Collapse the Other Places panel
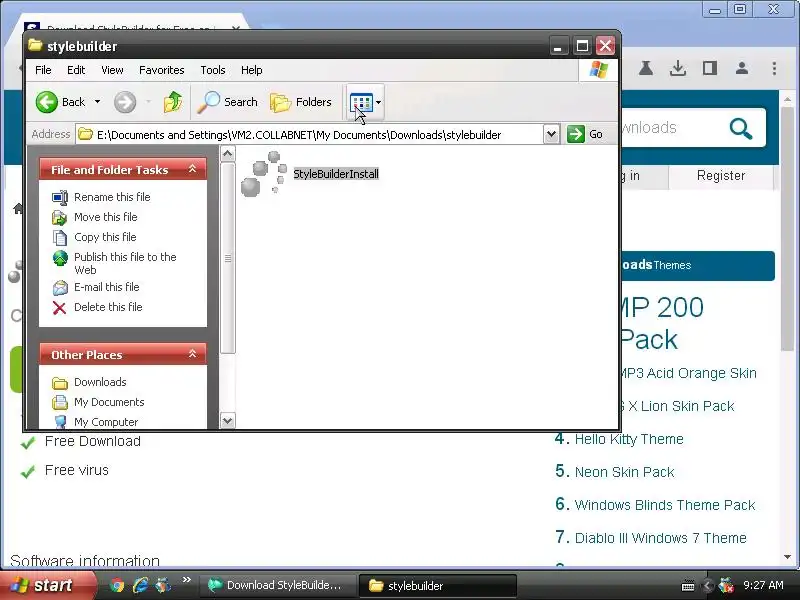Viewport: 800px width, 600px height. [x=192, y=354]
